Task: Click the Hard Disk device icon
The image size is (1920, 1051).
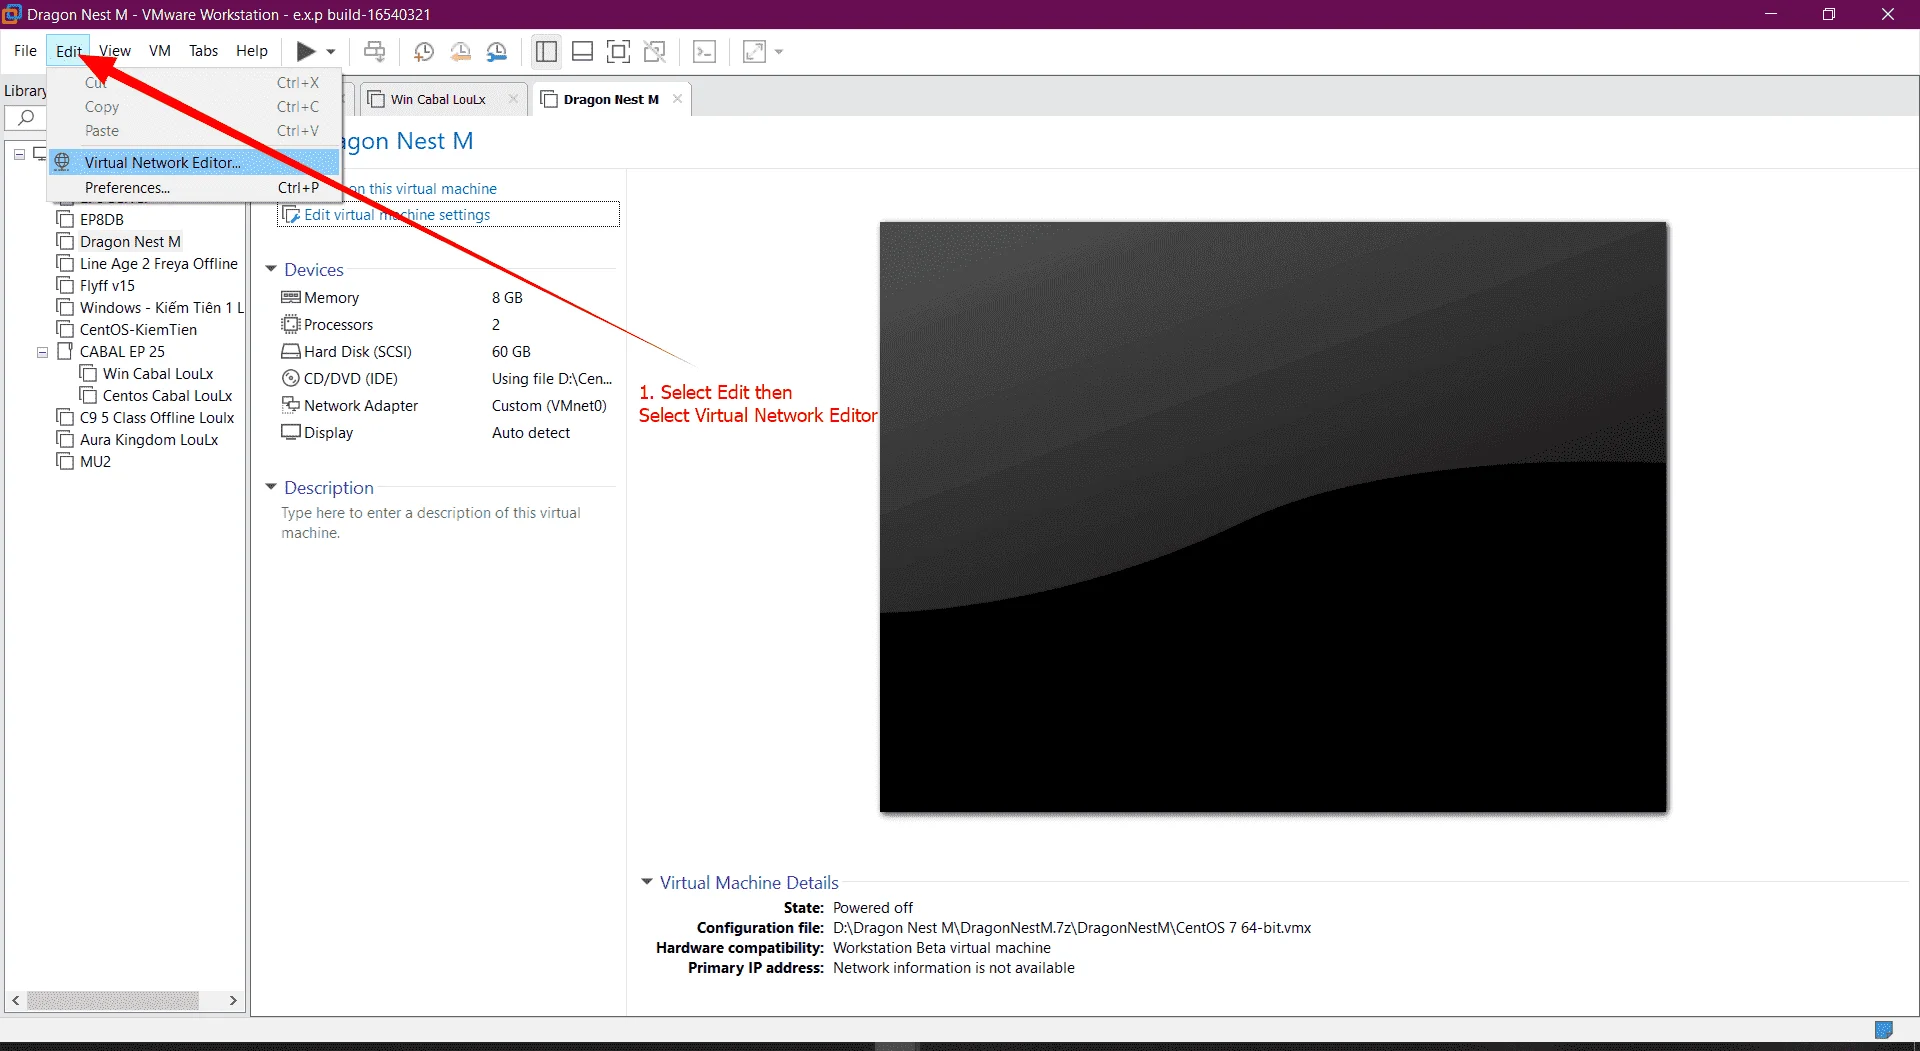Action: (x=291, y=351)
